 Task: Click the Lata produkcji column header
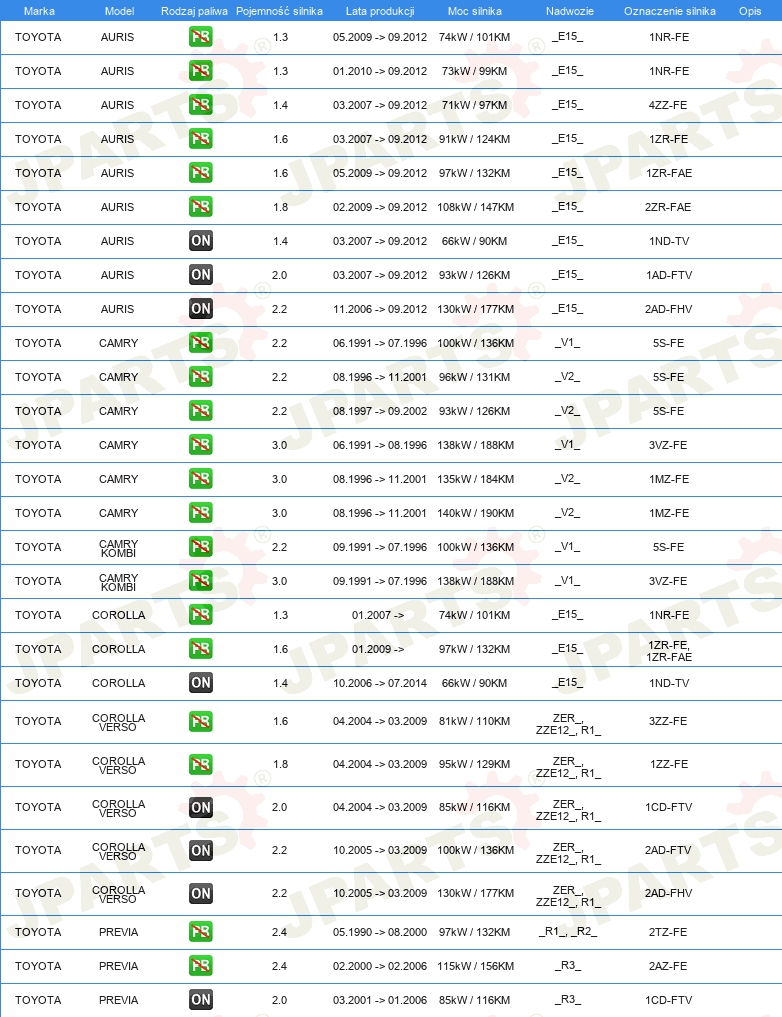click(x=380, y=11)
